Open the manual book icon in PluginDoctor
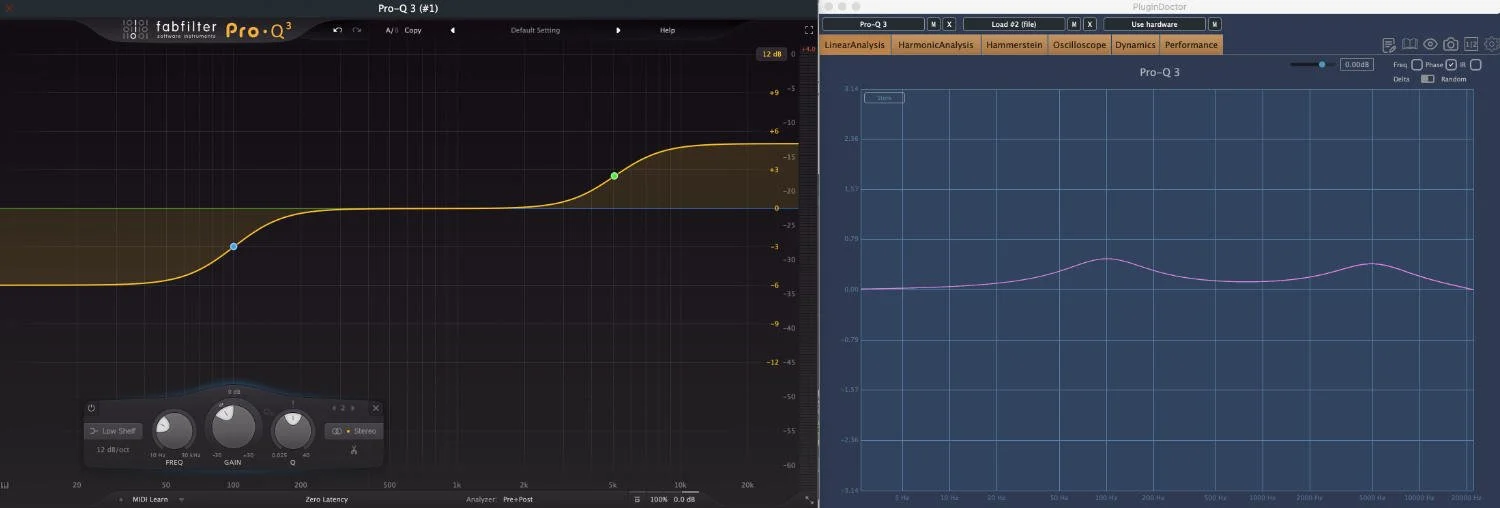 coord(1410,44)
